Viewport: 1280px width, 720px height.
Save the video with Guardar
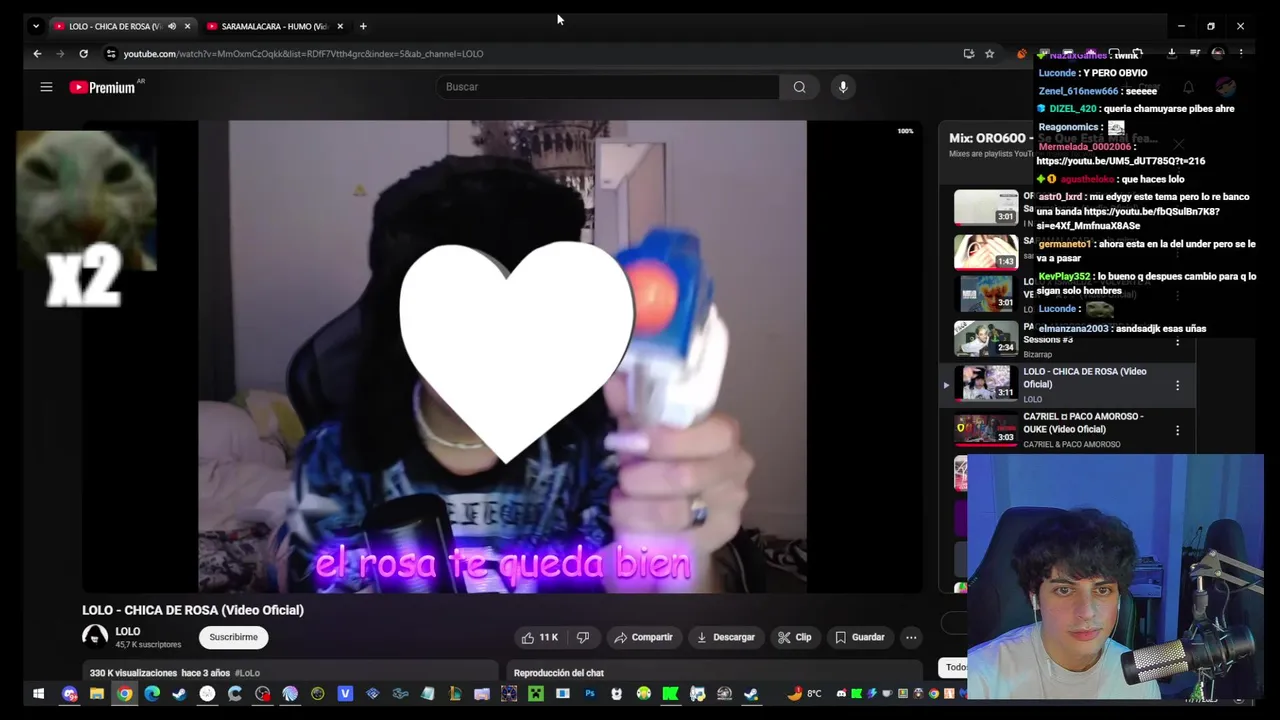[860, 637]
